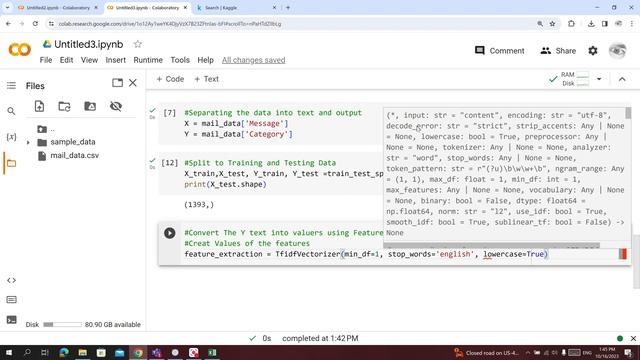The height and width of the screenshot is (360, 640).
Task: Open File Explorer from taskbar
Action: click(82, 352)
